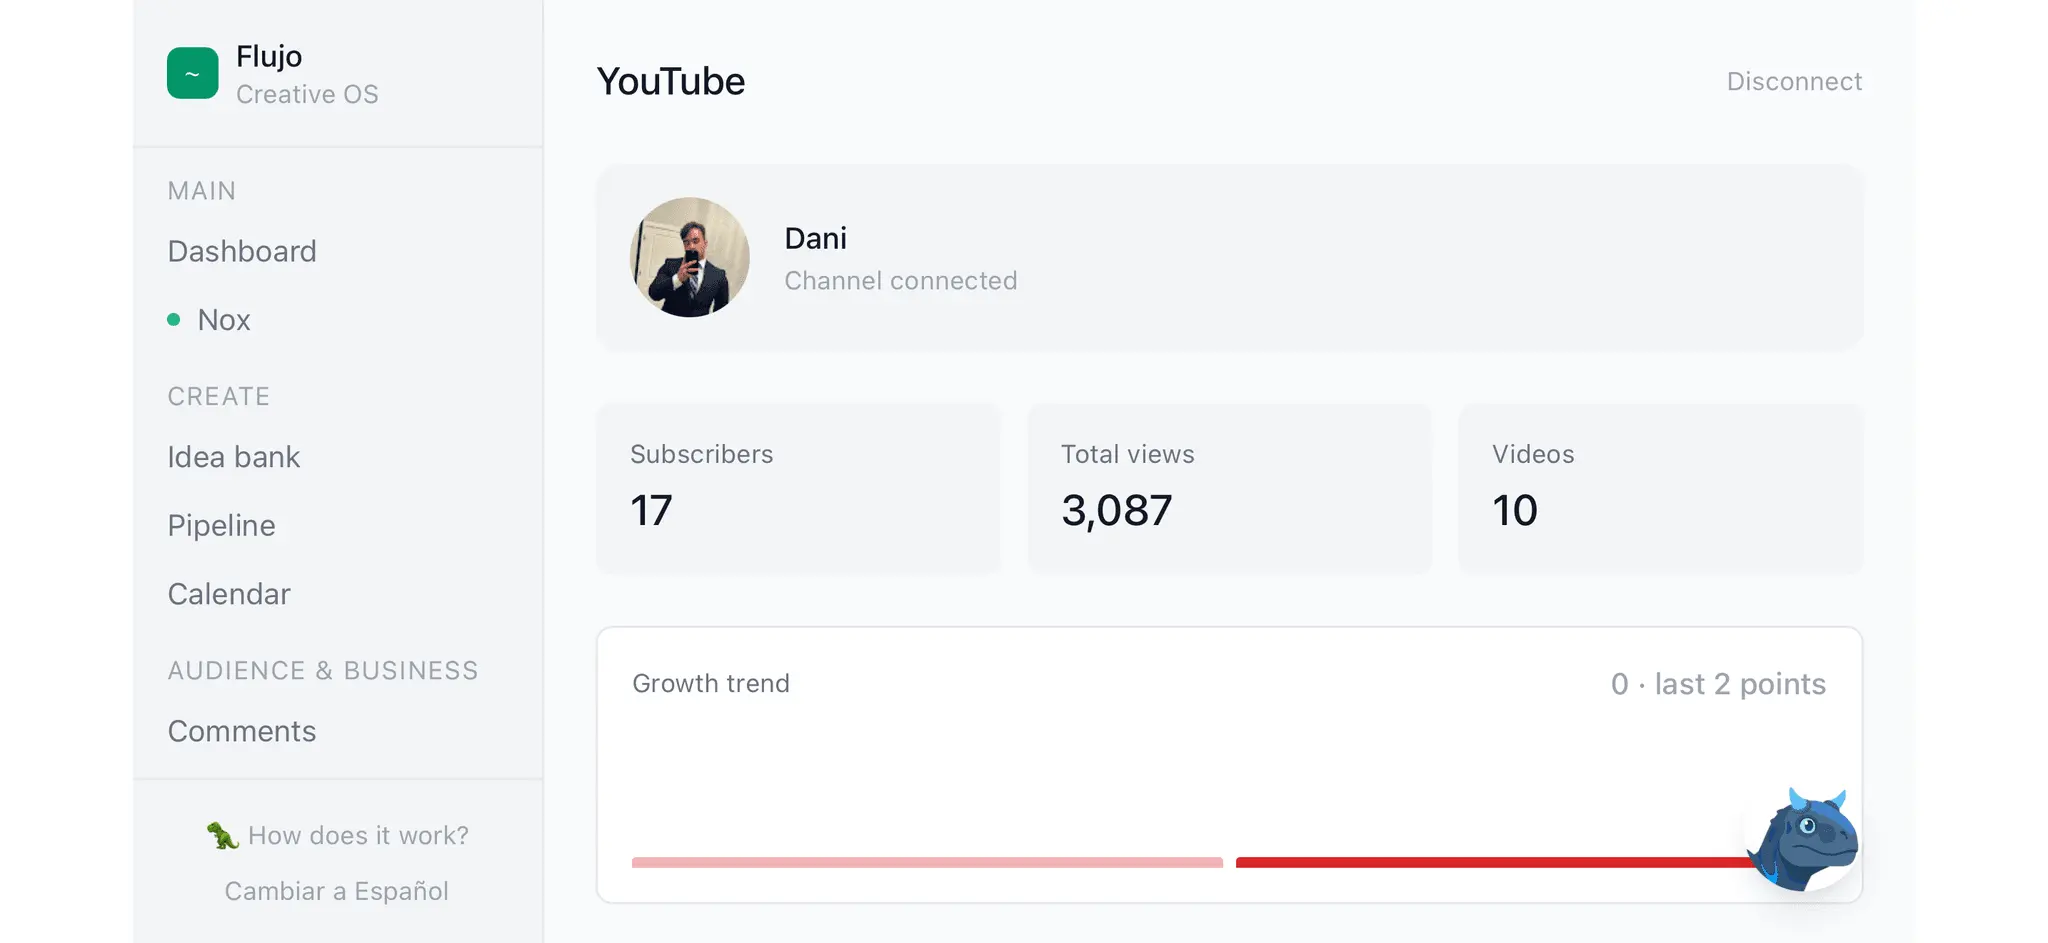Click Dani's channel profile picture
This screenshot has width=2048, height=943.
pos(690,257)
